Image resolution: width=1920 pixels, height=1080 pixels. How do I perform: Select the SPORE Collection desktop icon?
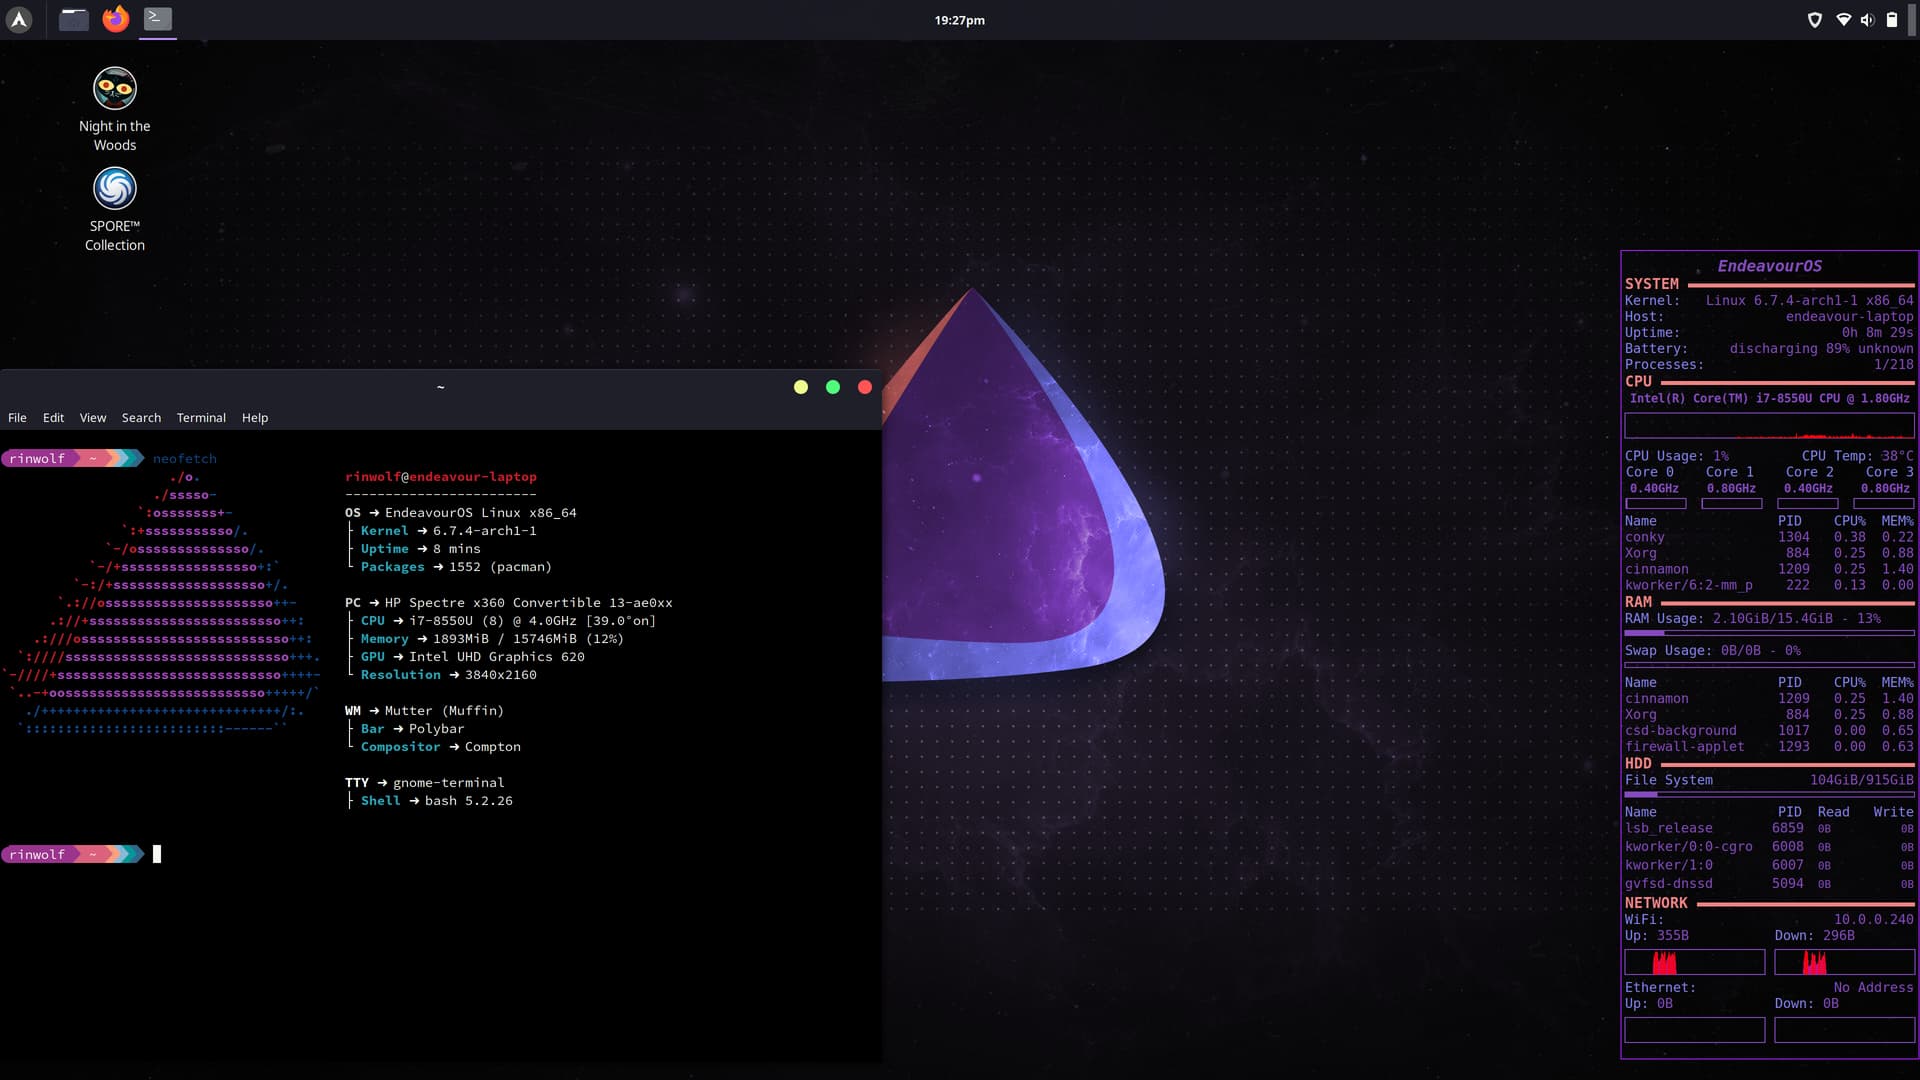pos(115,210)
